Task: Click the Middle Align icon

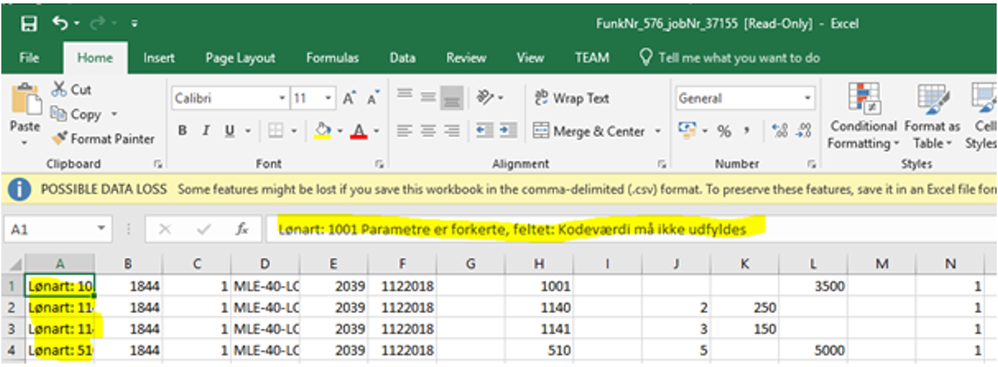Action: click(428, 98)
